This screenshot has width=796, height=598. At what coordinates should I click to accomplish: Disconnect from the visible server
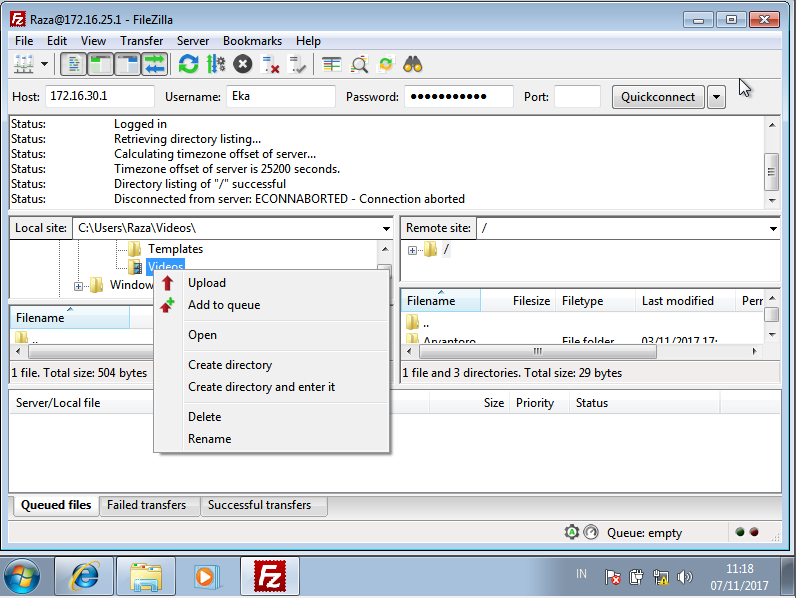pos(270,64)
